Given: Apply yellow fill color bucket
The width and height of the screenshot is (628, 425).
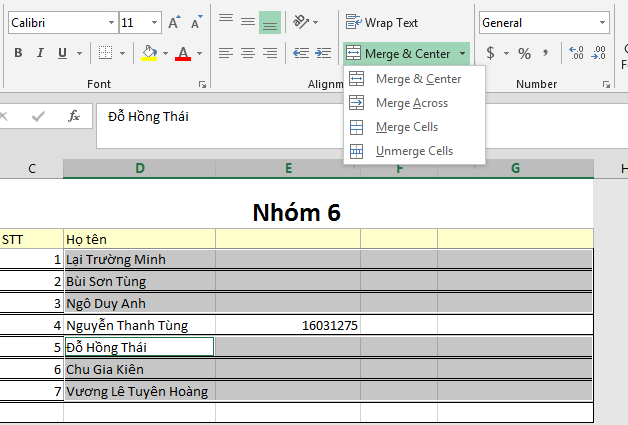Looking at the screenshot, I should (149, 53).
